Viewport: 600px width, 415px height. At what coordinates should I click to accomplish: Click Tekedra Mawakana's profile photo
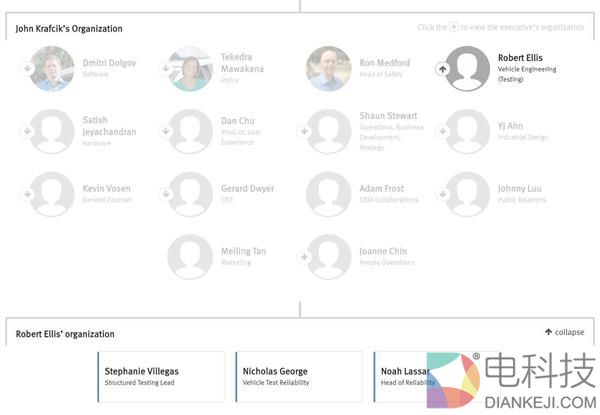coord(190,69)
